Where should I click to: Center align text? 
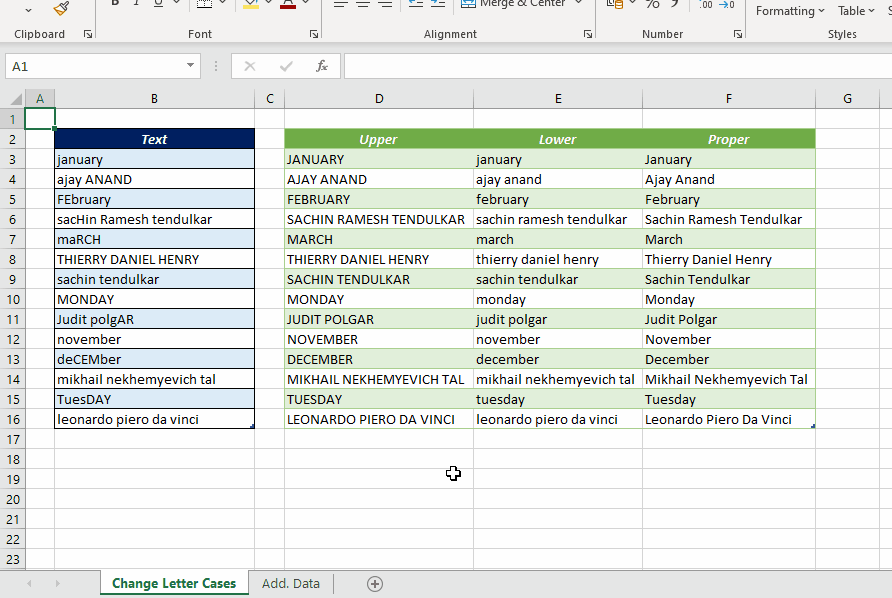pyautogui.click(x=363, y=3)
